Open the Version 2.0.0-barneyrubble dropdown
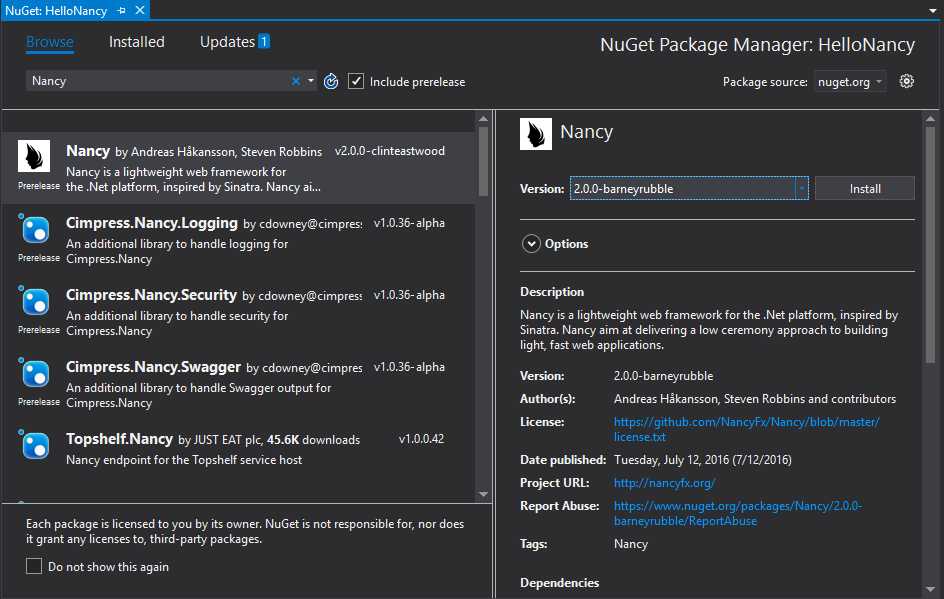944x599 pixels. tap(801, 188)
